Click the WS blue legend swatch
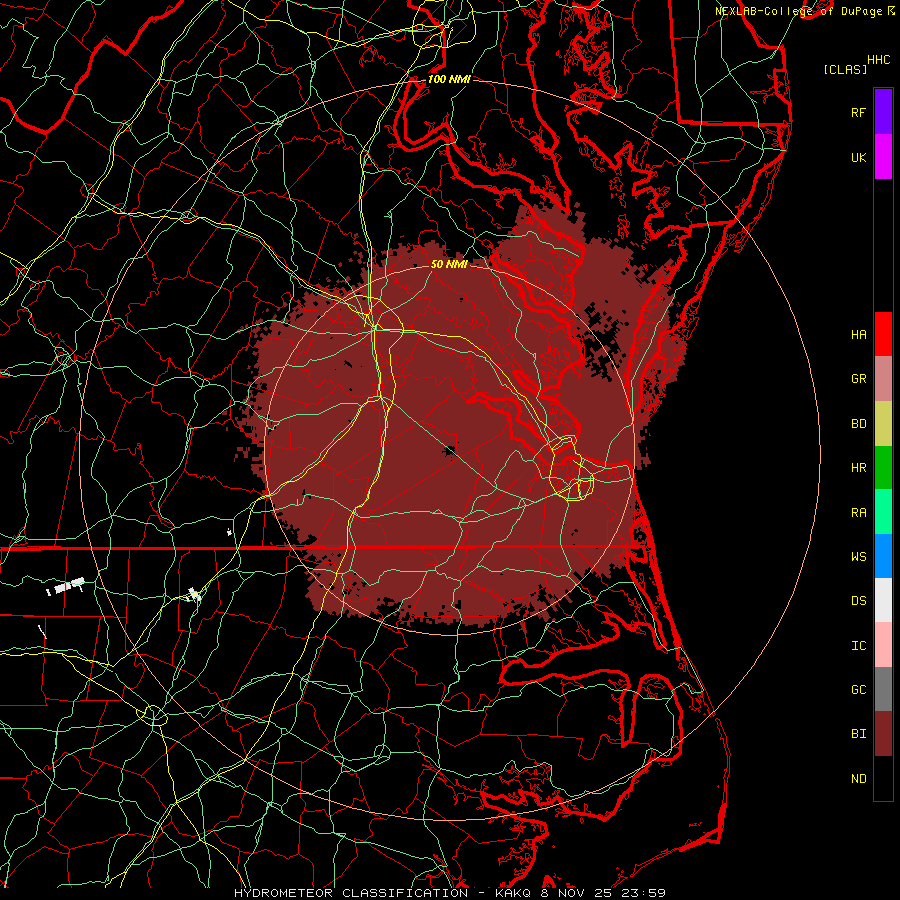 pyautogui.click(x=883, y=556)
